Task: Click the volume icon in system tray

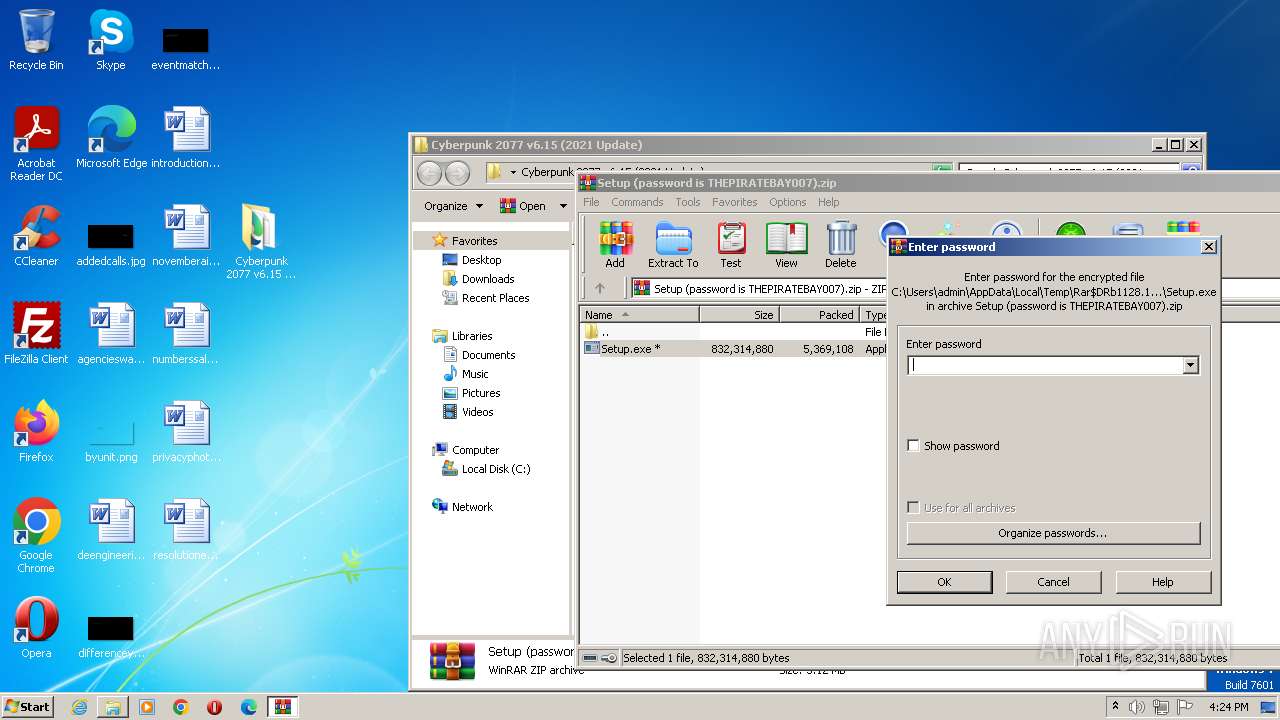Action: 1137,707
